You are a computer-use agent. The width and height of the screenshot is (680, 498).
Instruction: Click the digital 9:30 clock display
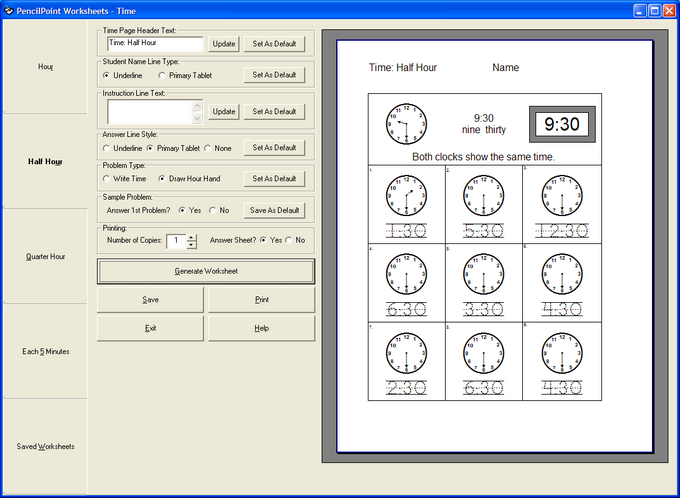click(562, 124)
